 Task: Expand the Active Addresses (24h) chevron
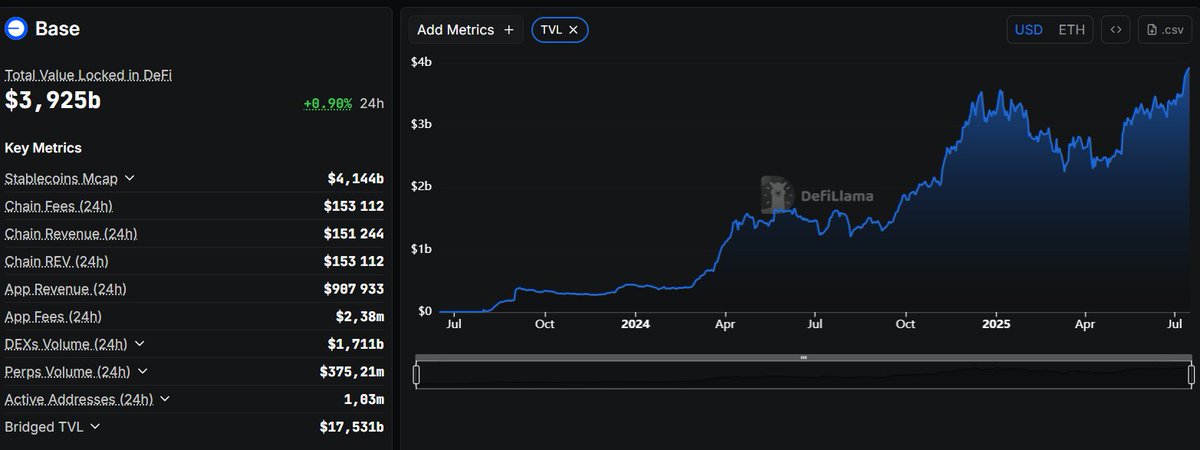(164, 399)
